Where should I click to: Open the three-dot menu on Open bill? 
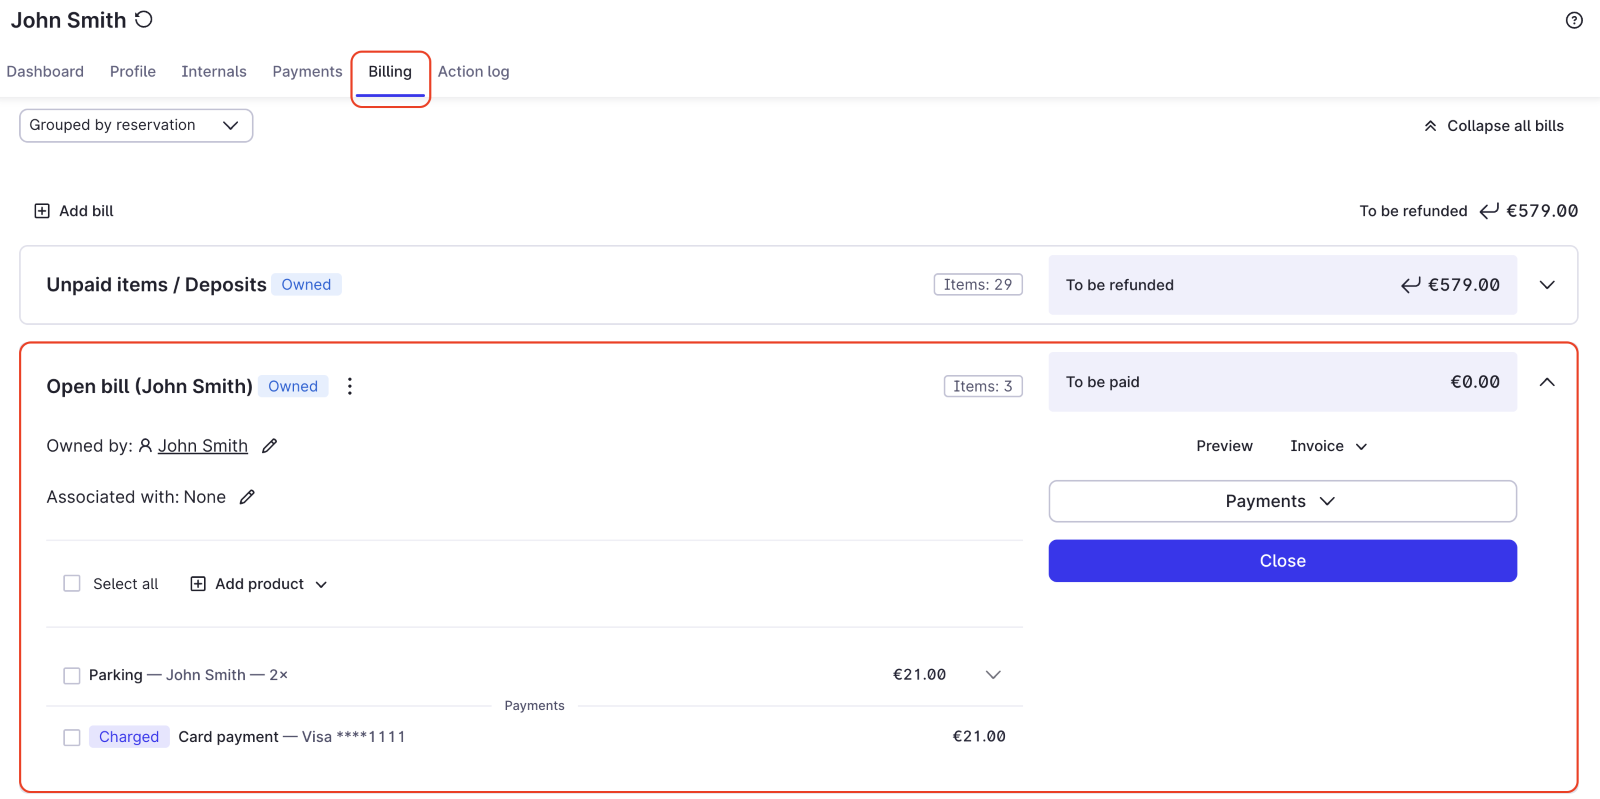point(349,386)
